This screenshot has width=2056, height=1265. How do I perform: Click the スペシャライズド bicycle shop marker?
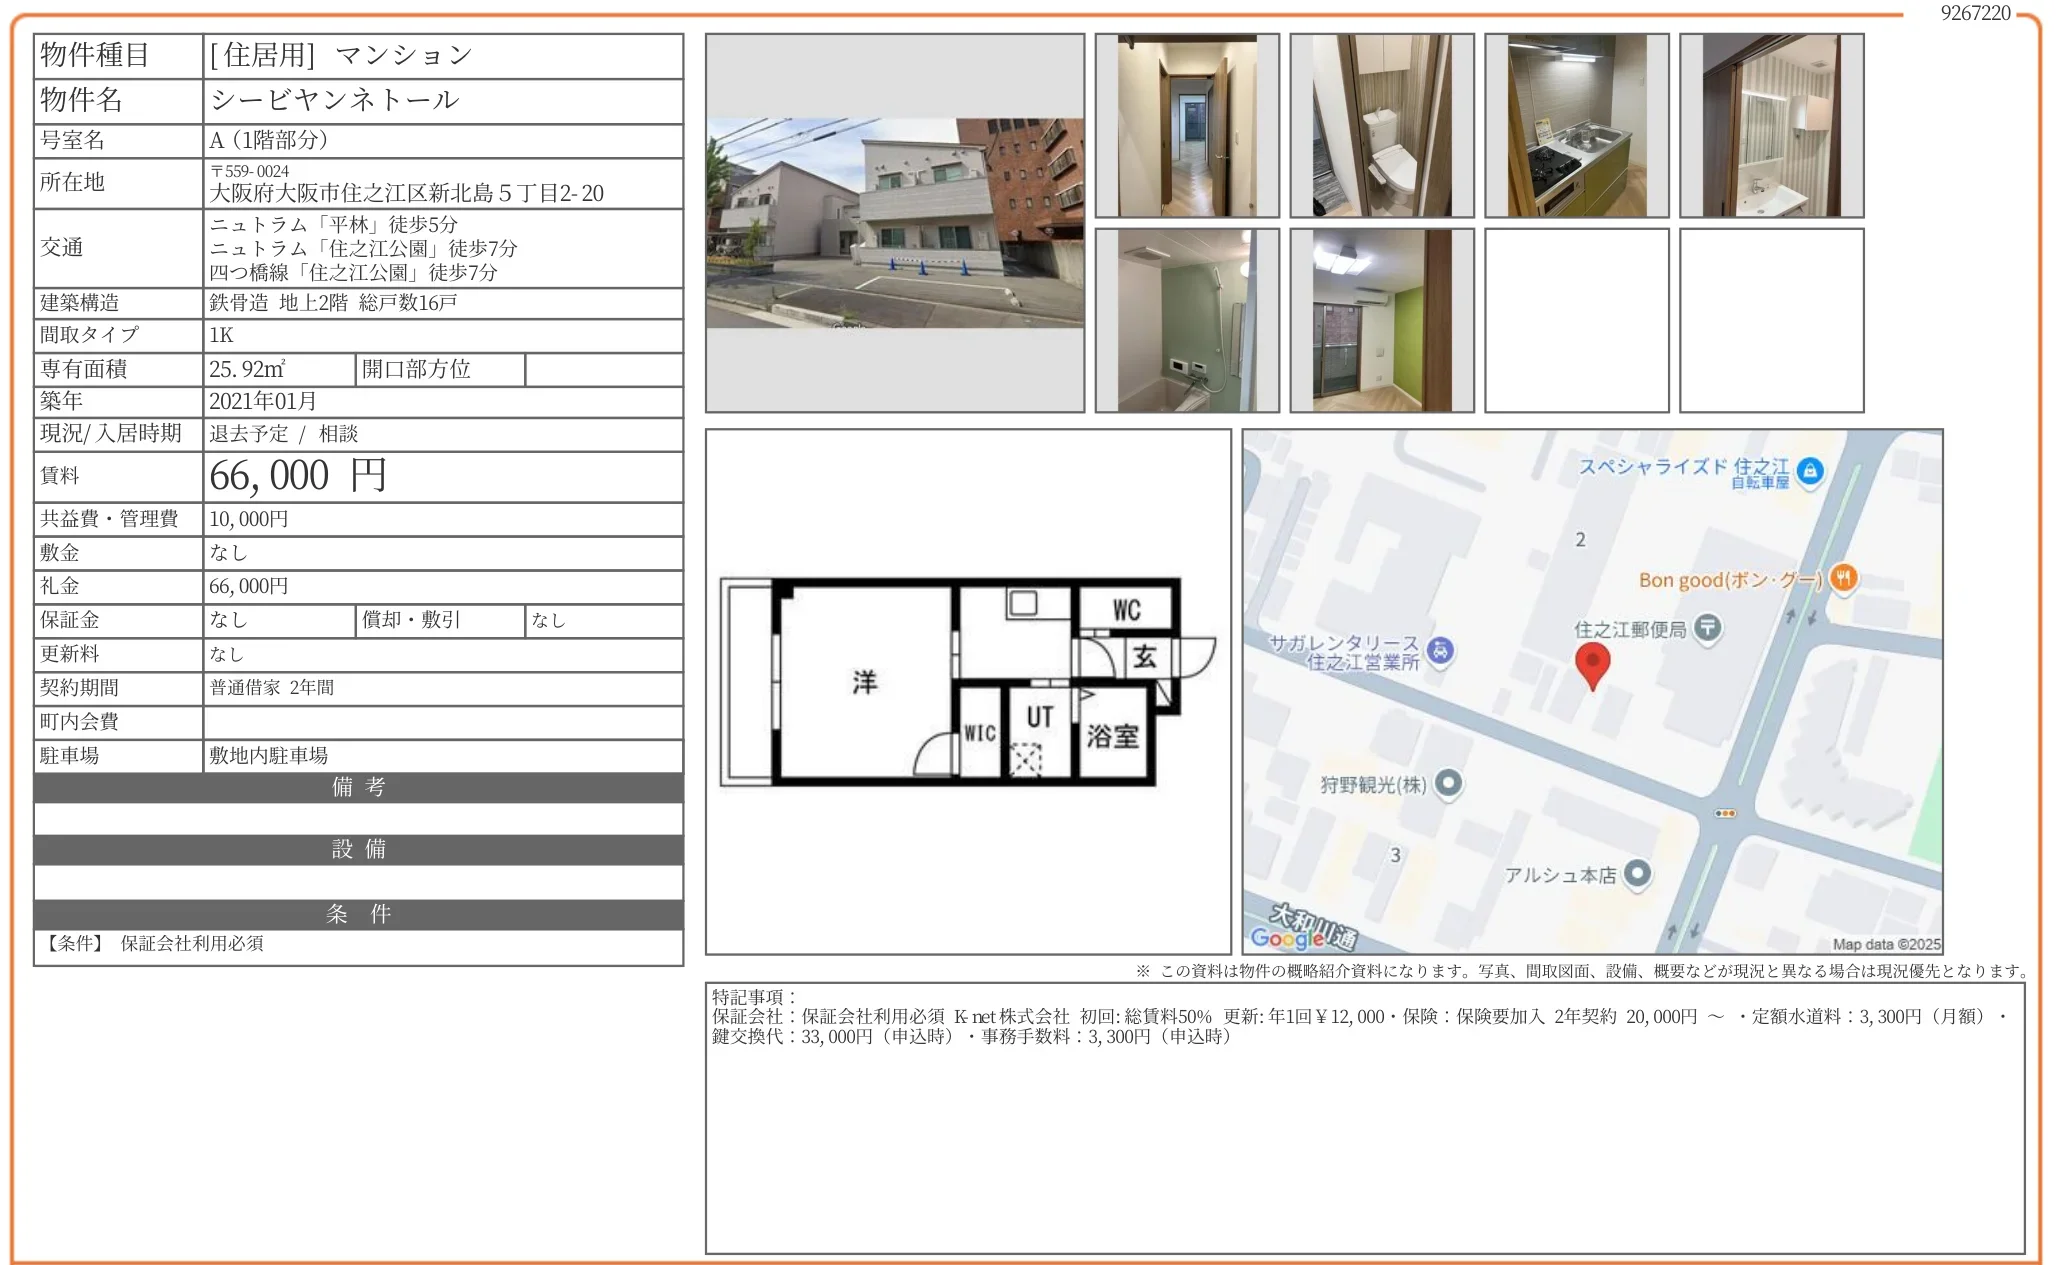[x=1810, y=470]
